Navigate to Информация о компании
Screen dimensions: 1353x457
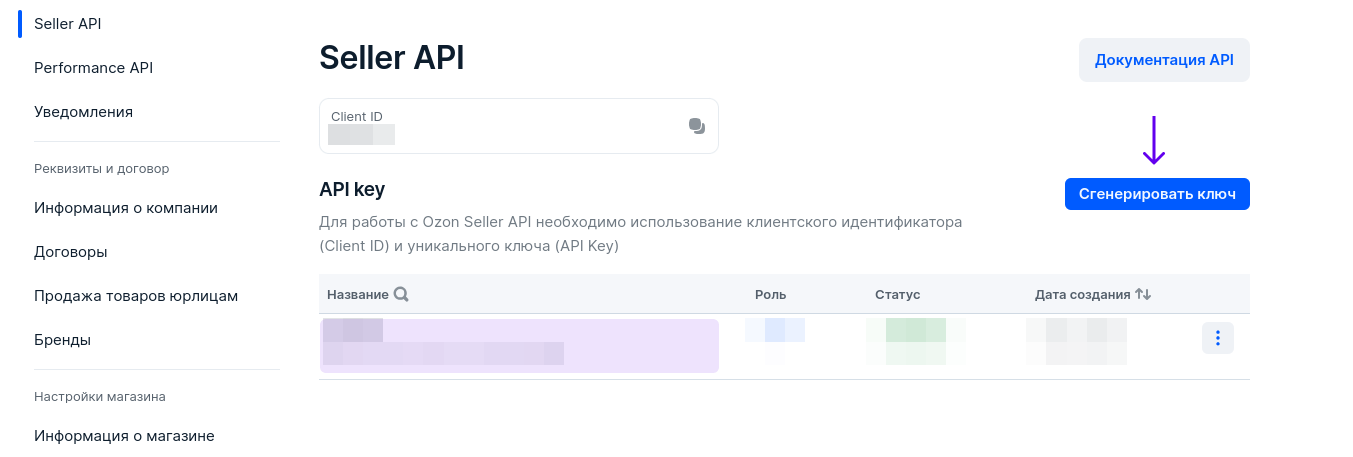(126, 208)
